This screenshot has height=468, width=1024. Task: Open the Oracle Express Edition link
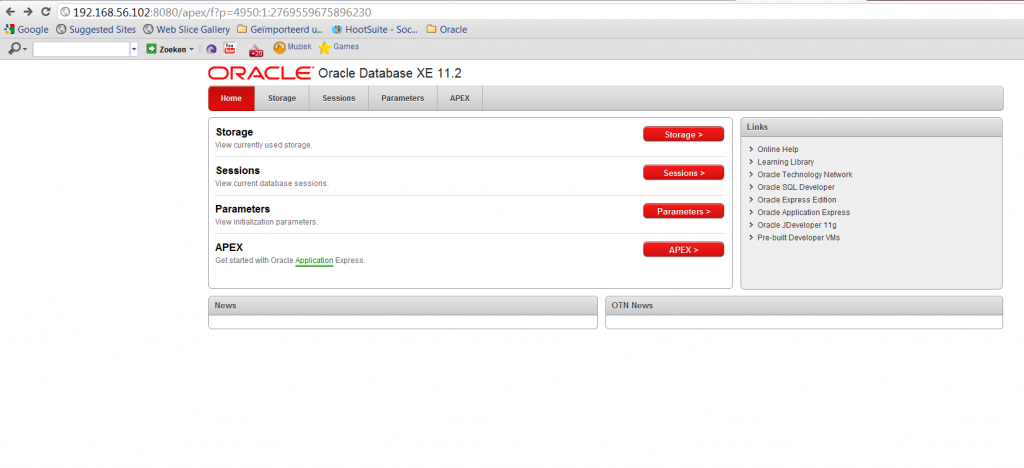click(x=797, y=200)
